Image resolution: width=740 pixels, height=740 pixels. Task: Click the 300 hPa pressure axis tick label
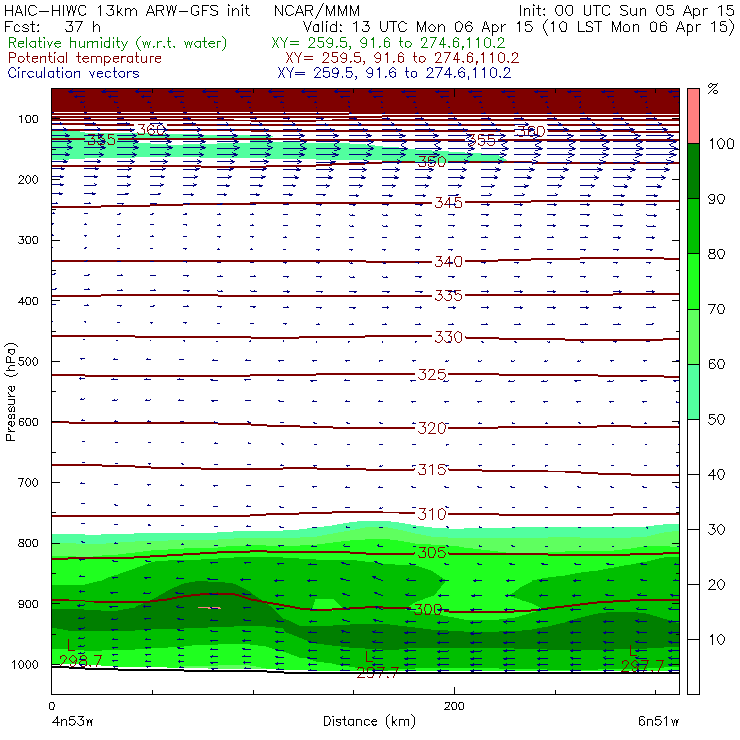click(x=29, y=240)
